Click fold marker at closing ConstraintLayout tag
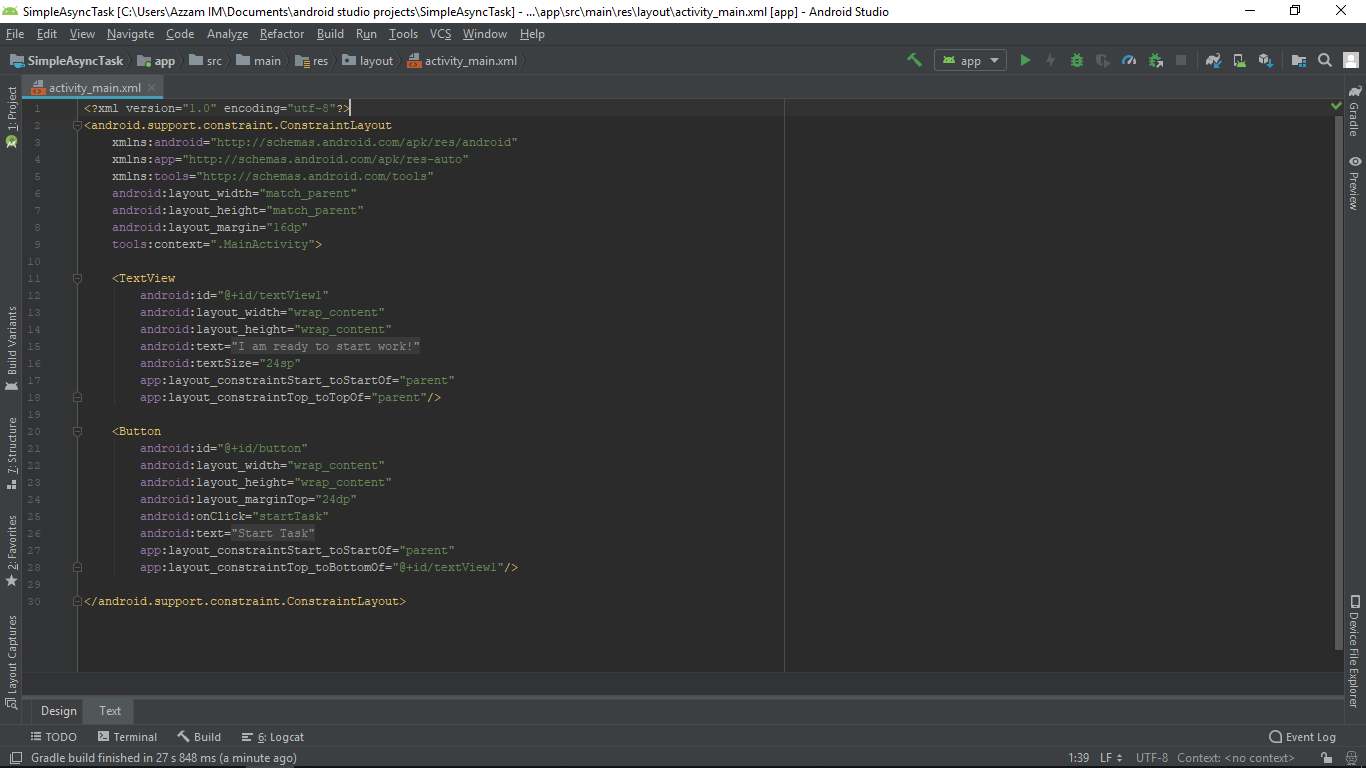This screenshot has width=1366, height=768. point(77,601)
